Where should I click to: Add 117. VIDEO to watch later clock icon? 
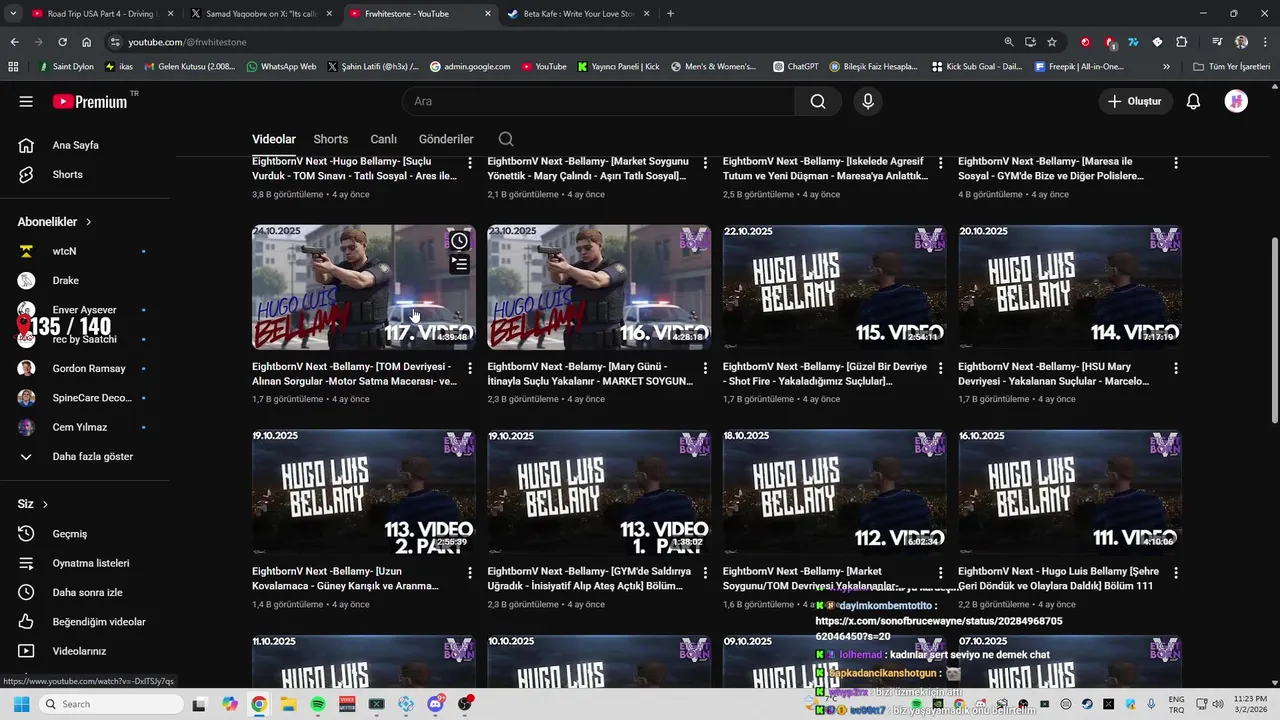click(x=459, y=241)
